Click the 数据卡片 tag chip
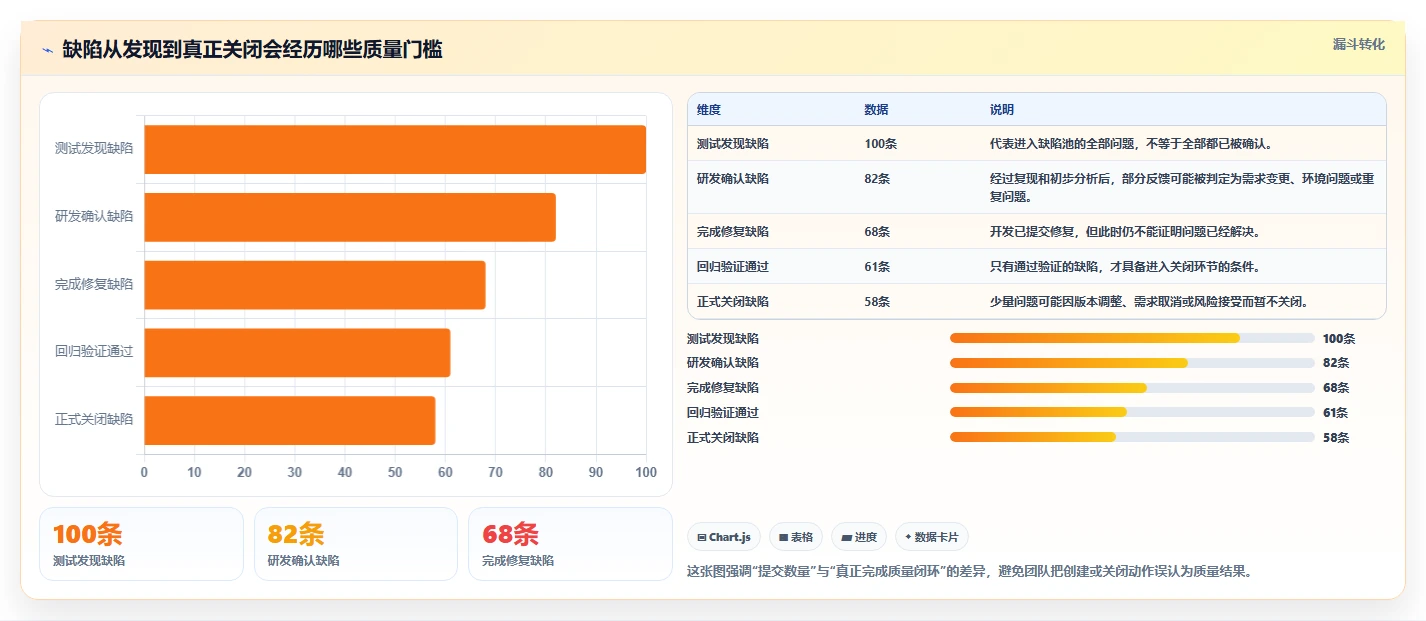This screenshot has height=621, width=1426. tap(932, 537)
